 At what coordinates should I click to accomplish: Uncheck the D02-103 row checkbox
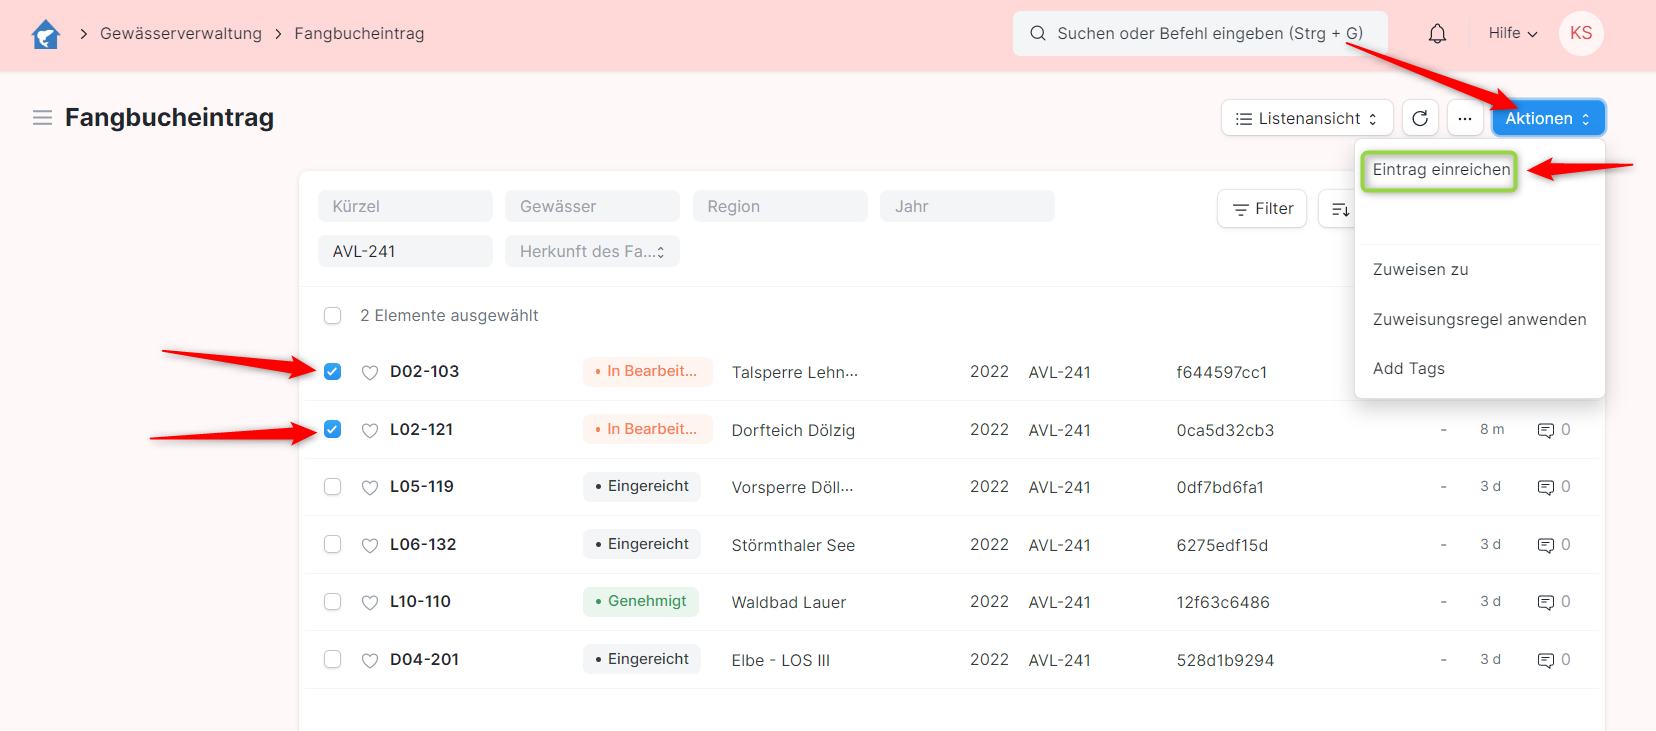pyautogui.click(x=333, y=372)
